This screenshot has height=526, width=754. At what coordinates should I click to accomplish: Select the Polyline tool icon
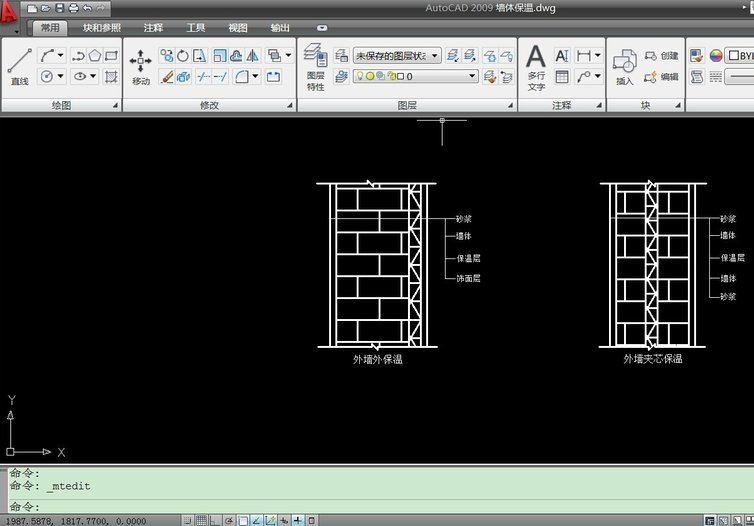point(78,56)
